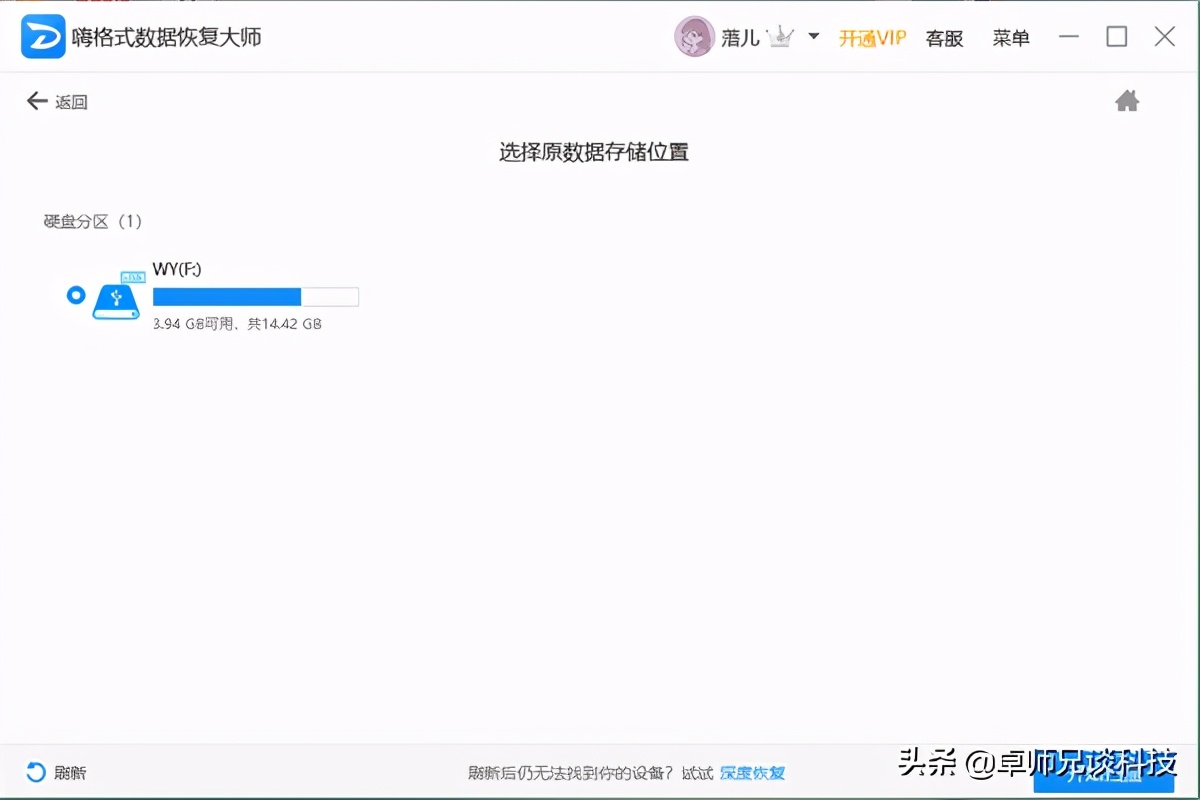Click the blue D app logo icon
Viewport: 1200px width, 800px height.
[x=42, y=36]
